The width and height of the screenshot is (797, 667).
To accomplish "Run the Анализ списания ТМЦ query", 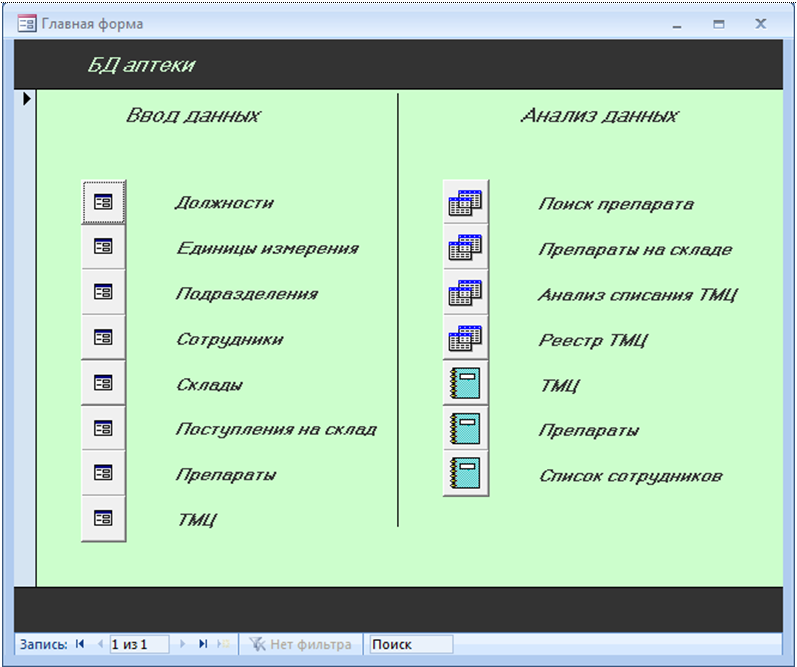I will (465, 292).
